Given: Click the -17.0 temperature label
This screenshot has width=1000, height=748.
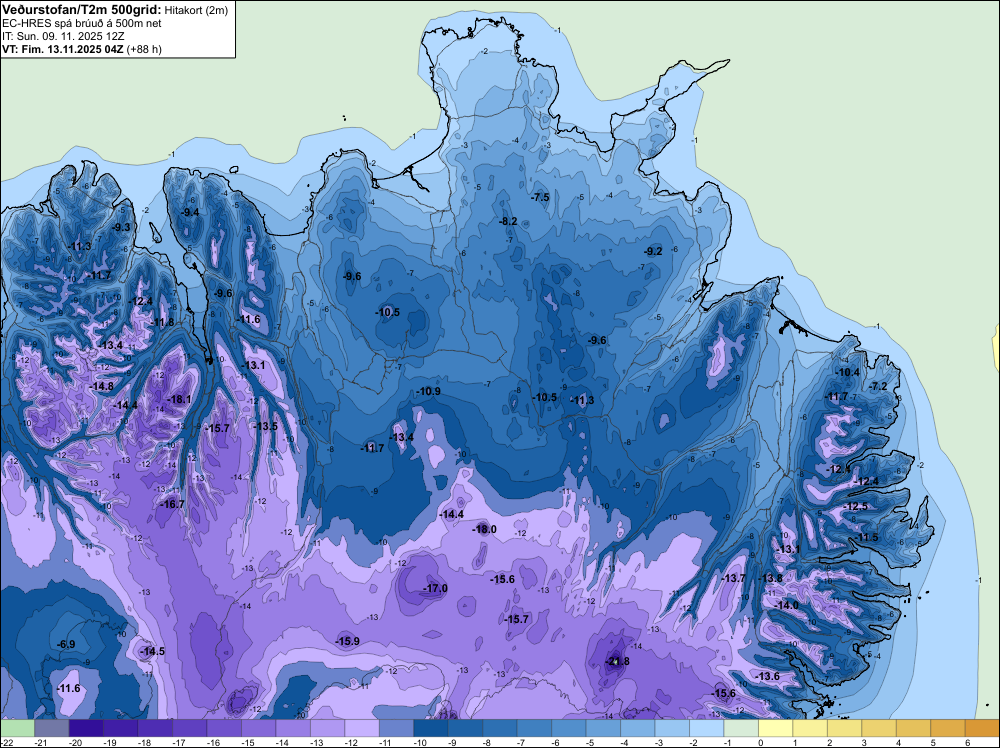Looking at the screenshot, I should [x=436, y=588].
